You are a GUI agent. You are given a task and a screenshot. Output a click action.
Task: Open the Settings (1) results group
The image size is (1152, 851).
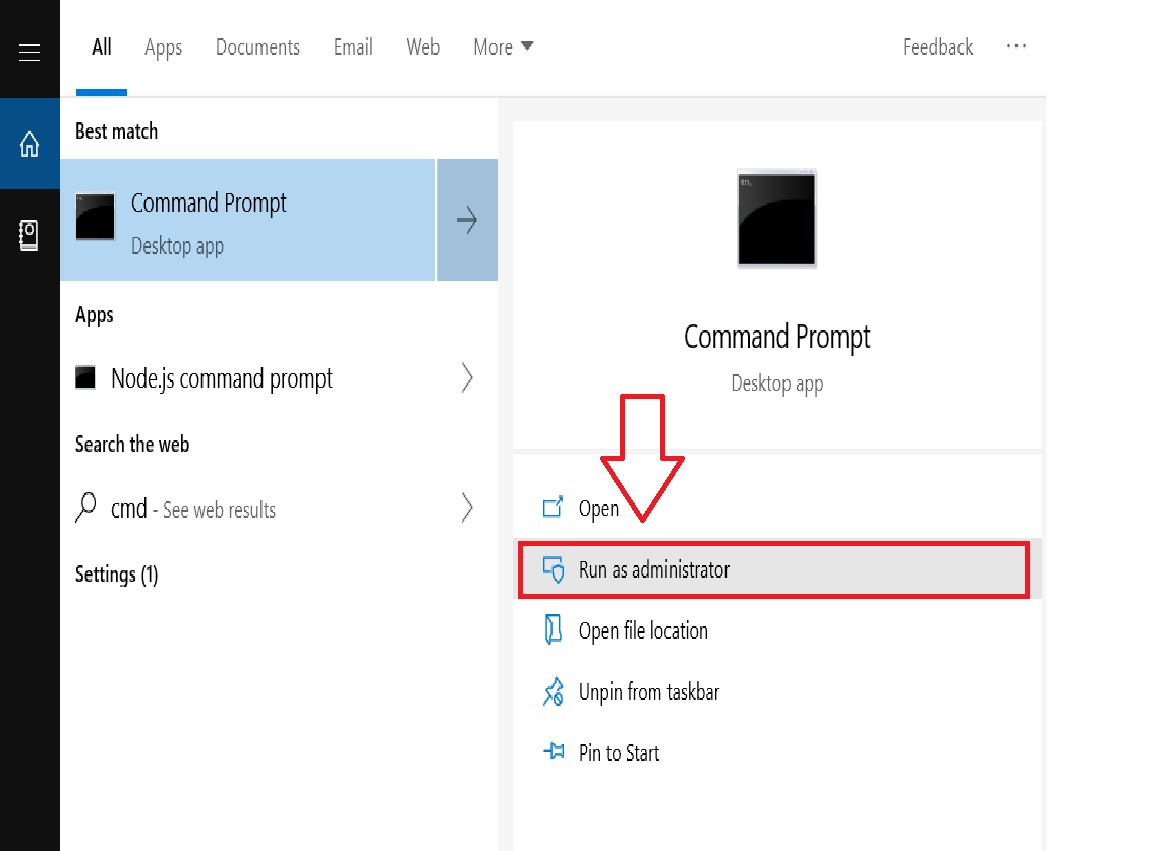click(117, 574)
